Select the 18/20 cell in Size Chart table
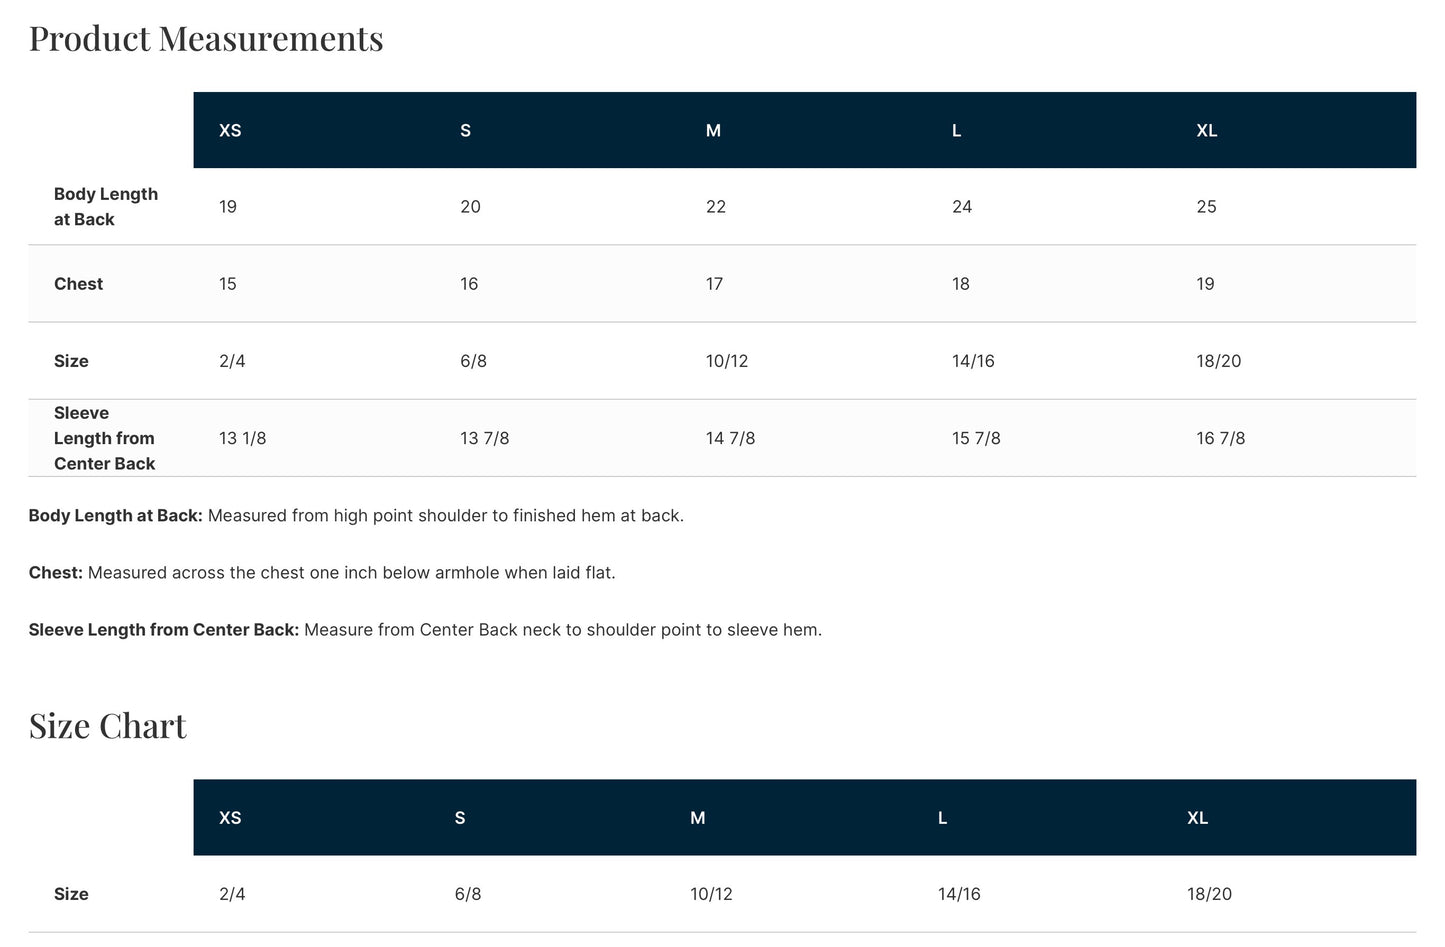 click(x=1209, y=894)
